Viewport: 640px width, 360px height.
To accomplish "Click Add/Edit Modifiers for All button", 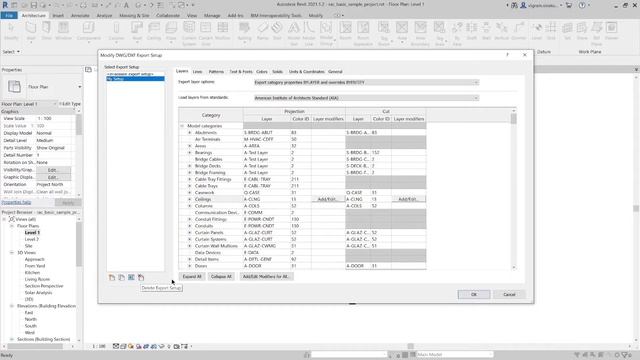I will pos(266,277).
